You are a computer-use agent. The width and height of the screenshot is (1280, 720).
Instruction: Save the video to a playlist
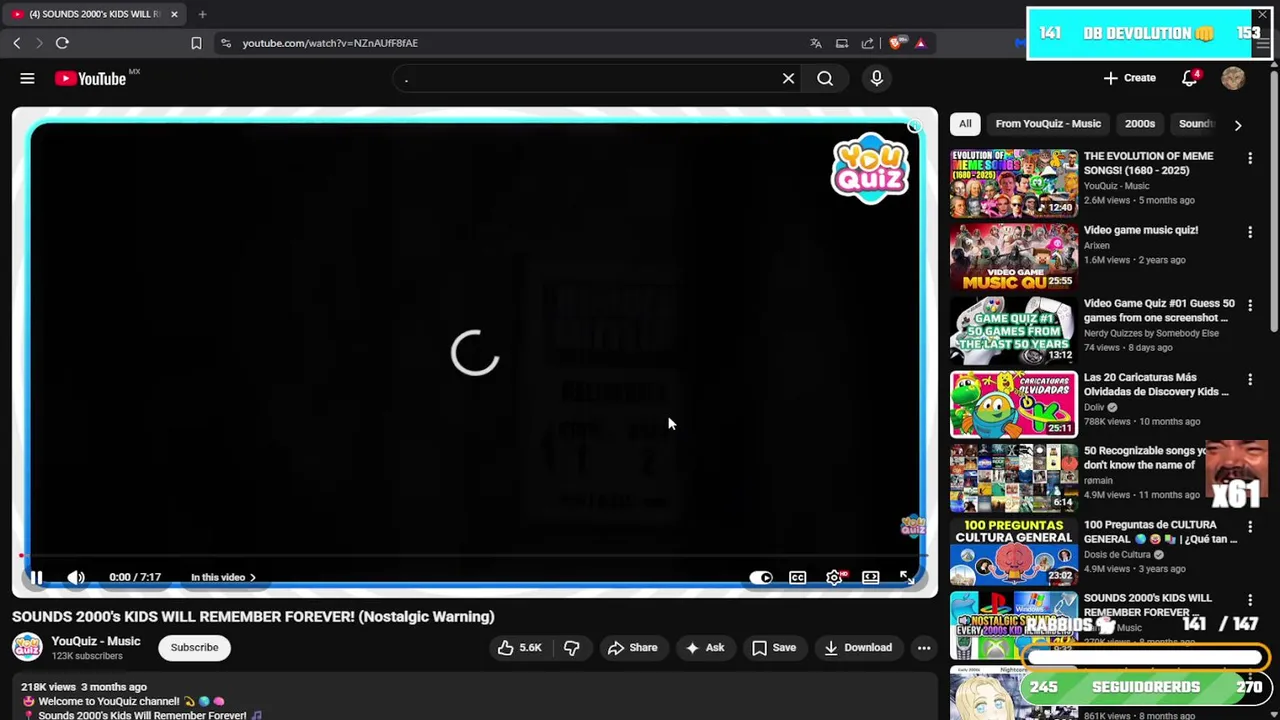(x=774, y=647)
